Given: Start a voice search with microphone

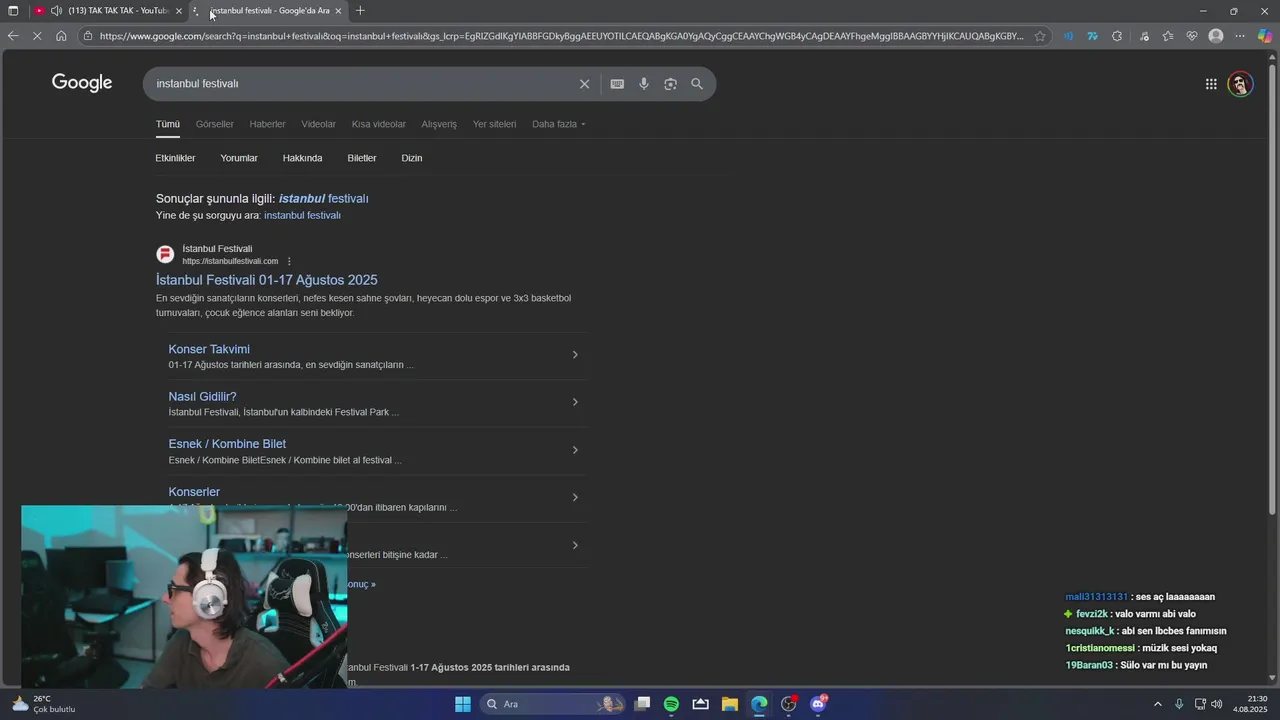Looking at the screenshot, I should pos(644,84).
